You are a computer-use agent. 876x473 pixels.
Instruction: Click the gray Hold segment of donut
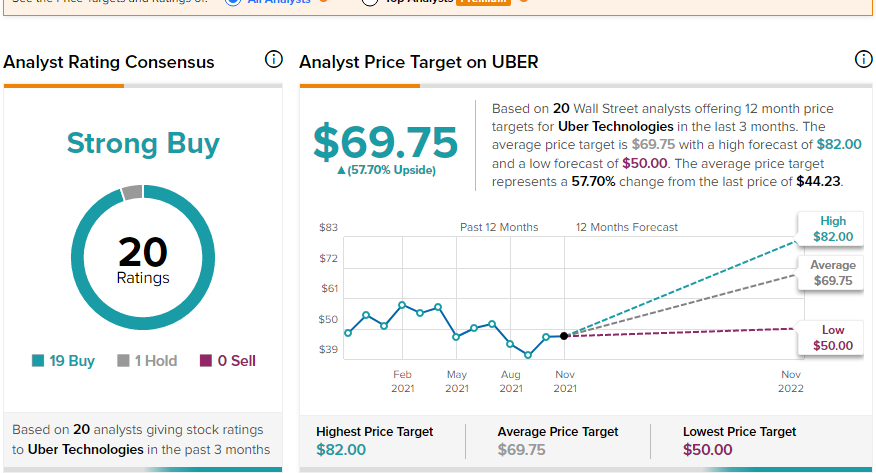click(132, 192)
